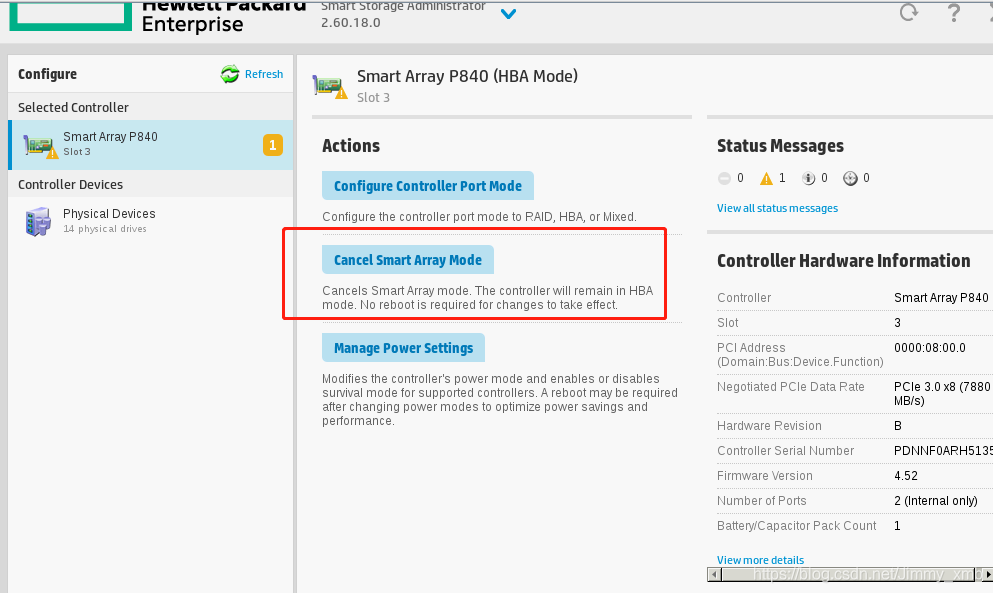Click the Firmware Version value "4.52"

point(906,476)
